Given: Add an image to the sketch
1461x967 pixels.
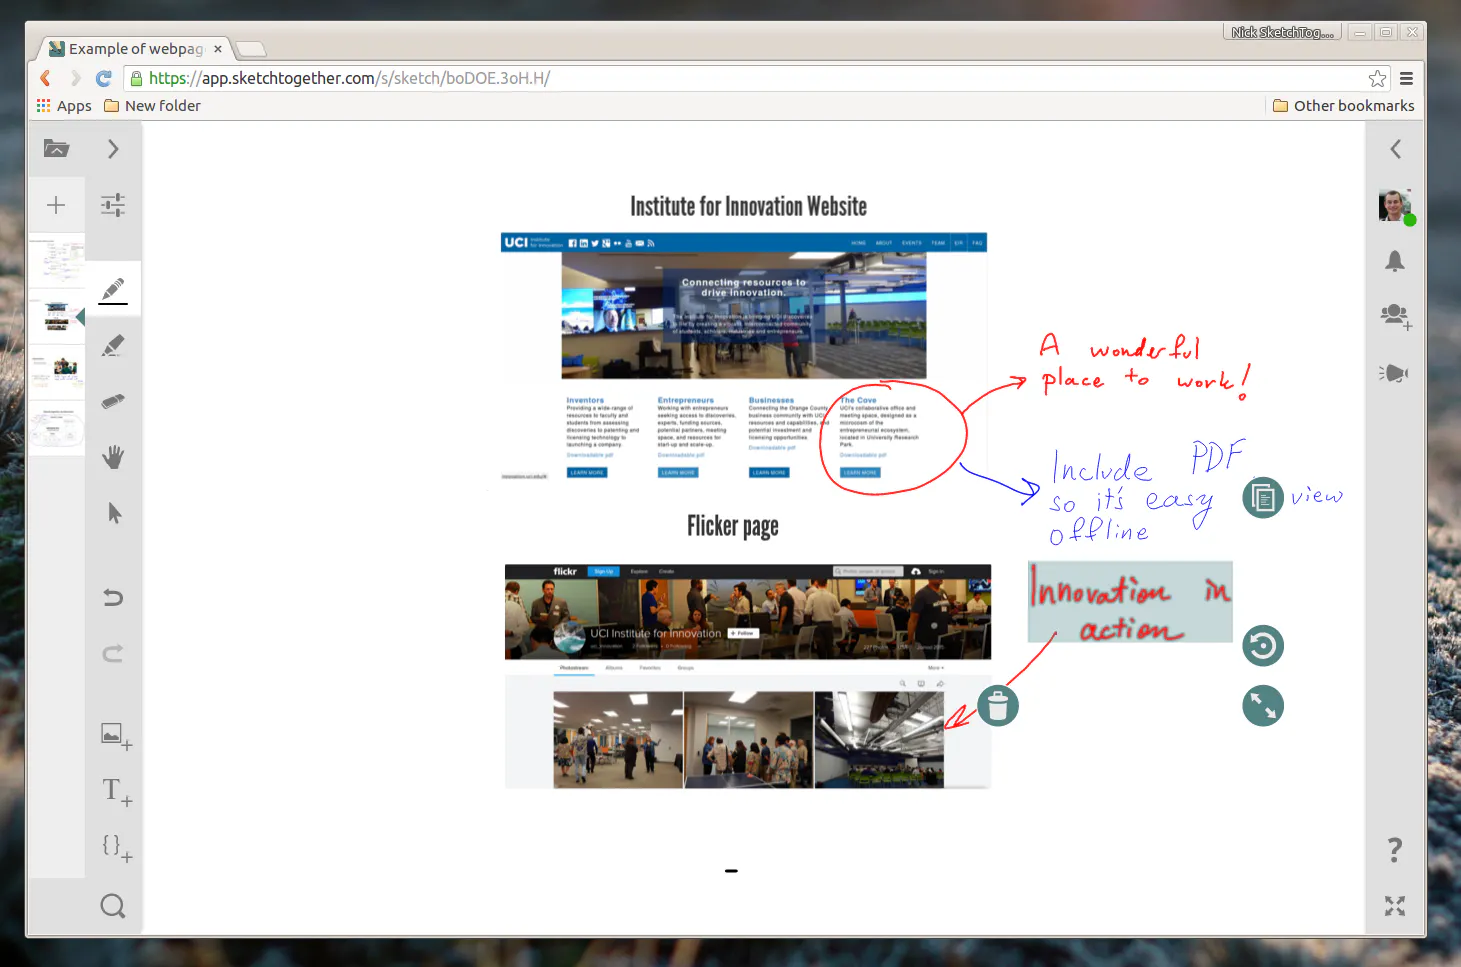Looking at the screenshot, I should click(x=116, y=736).
